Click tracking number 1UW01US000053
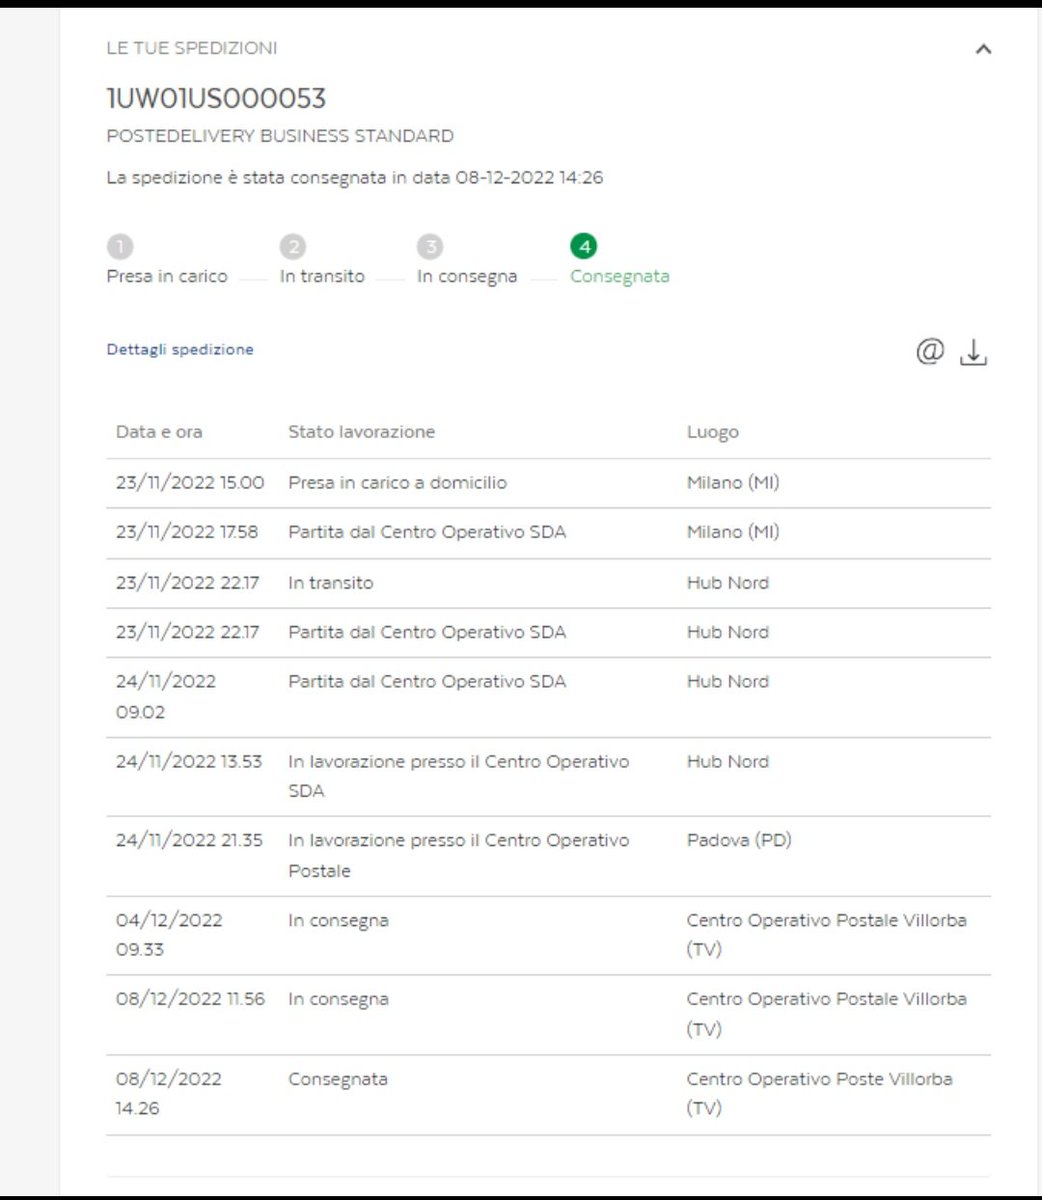The image size is (1042, 1200). pos(216,98)
